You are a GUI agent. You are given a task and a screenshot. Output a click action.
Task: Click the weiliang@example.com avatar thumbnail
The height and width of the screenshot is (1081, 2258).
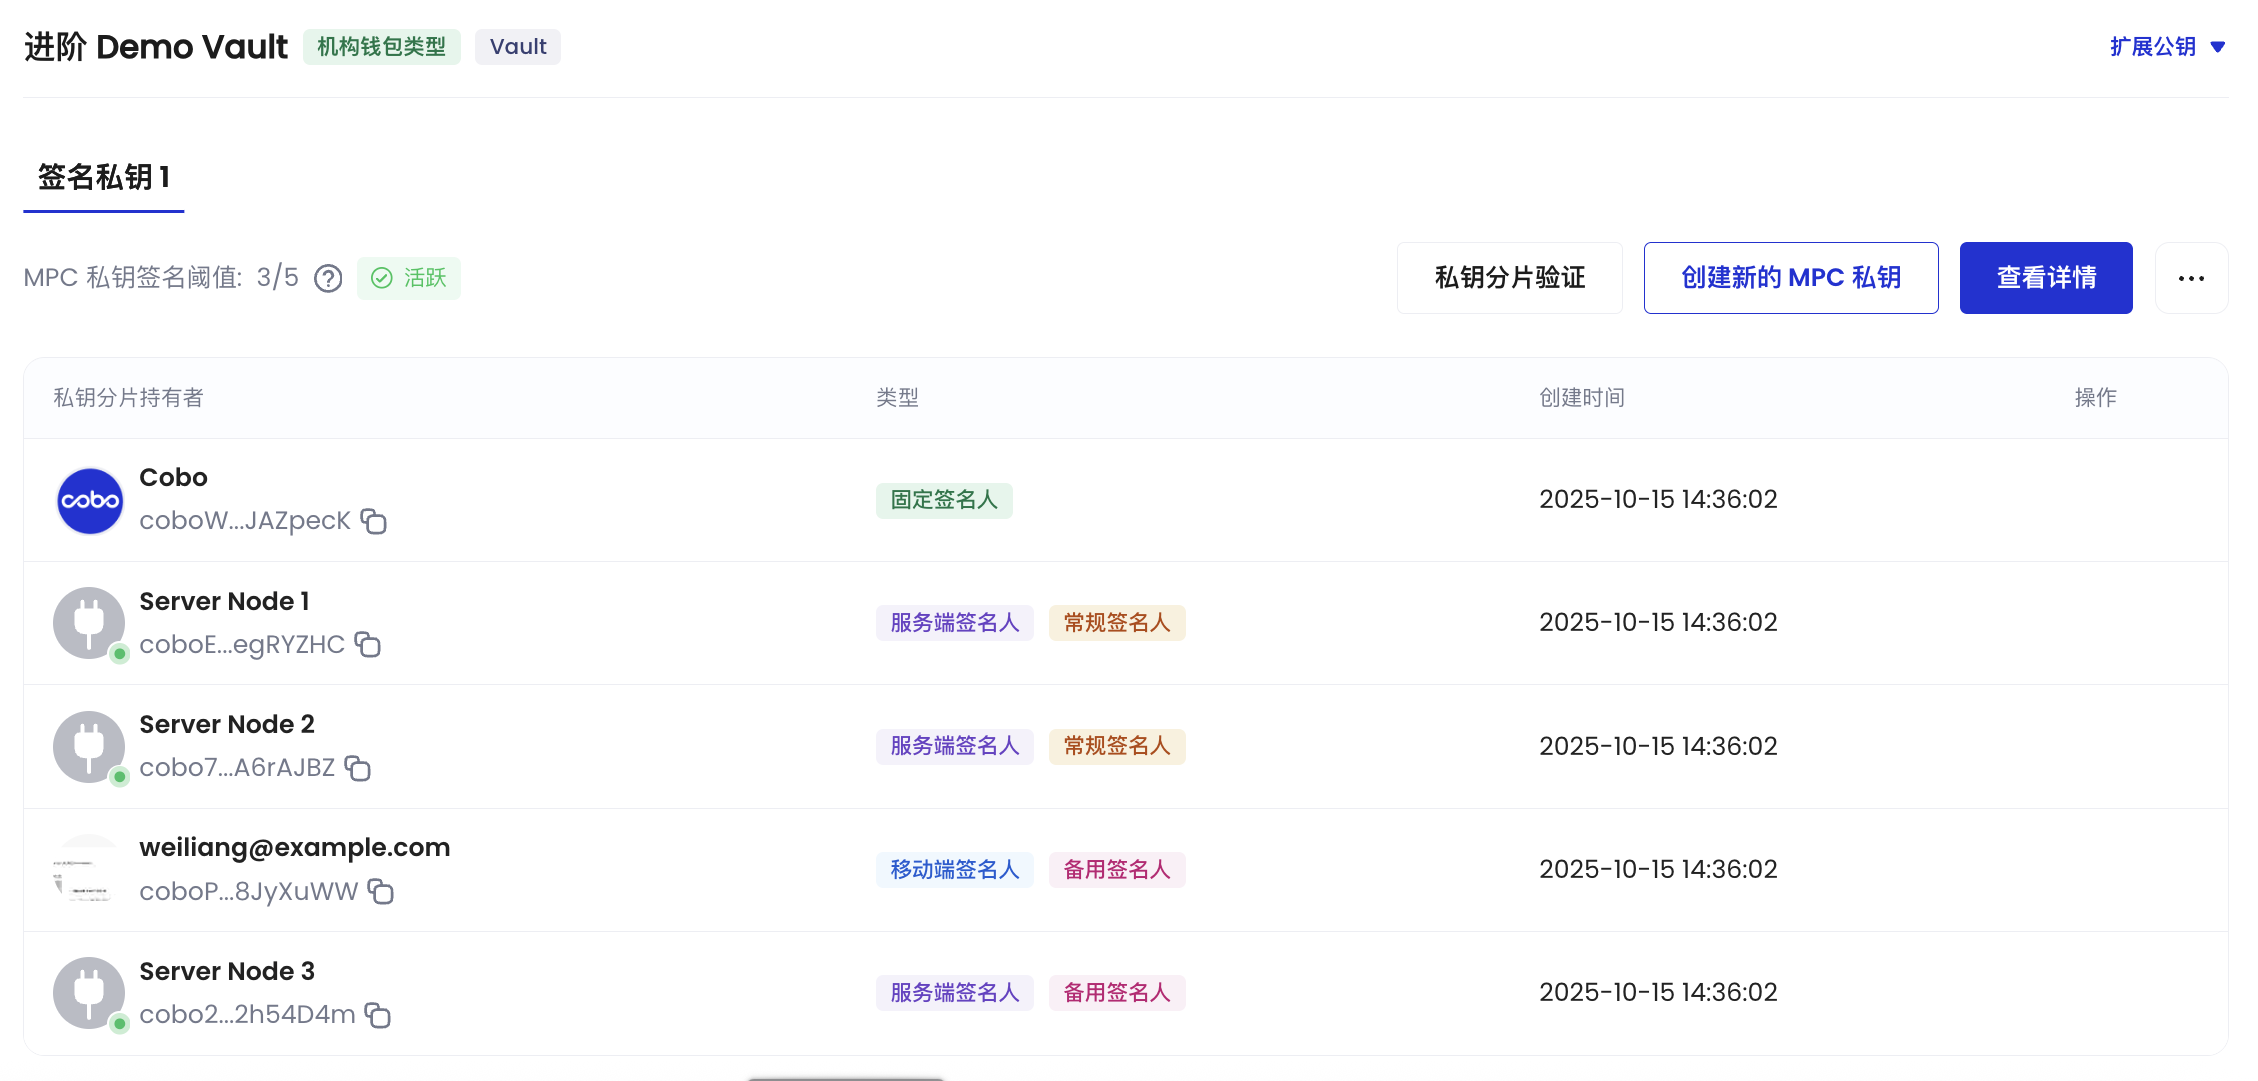pos(89,869)
